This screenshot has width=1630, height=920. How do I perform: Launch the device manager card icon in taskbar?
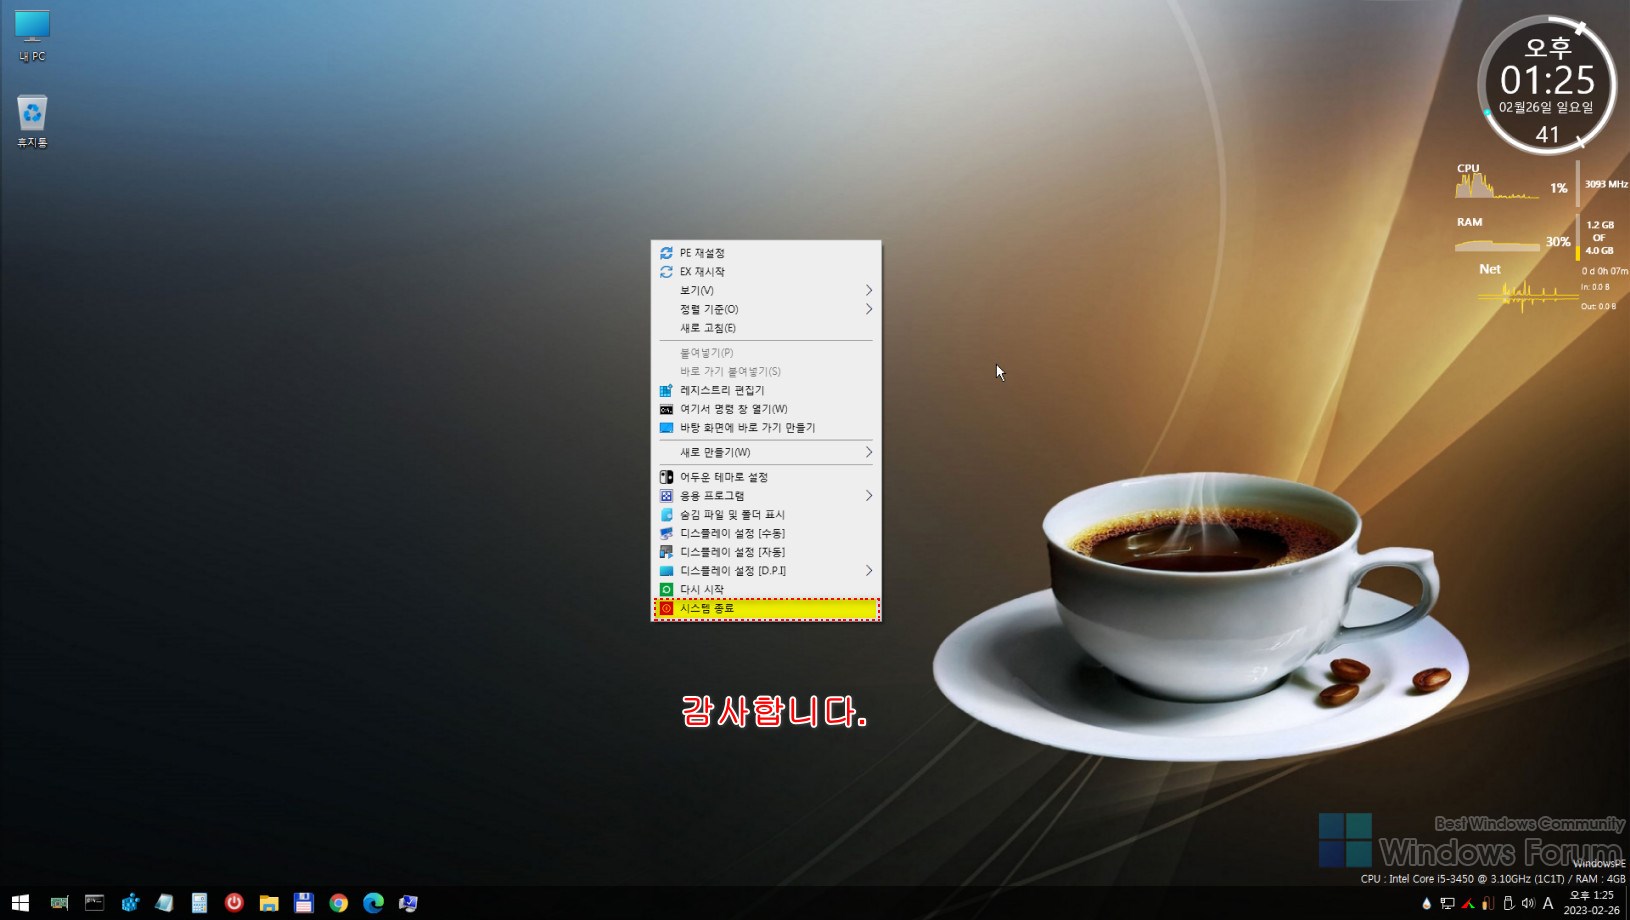(59, 903)
